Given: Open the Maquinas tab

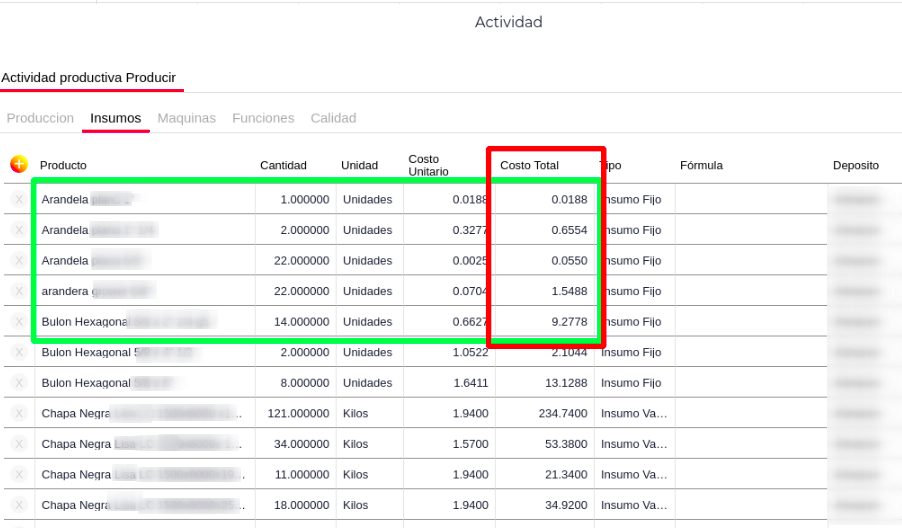Looking at the screenshot, I should (186, 118).
